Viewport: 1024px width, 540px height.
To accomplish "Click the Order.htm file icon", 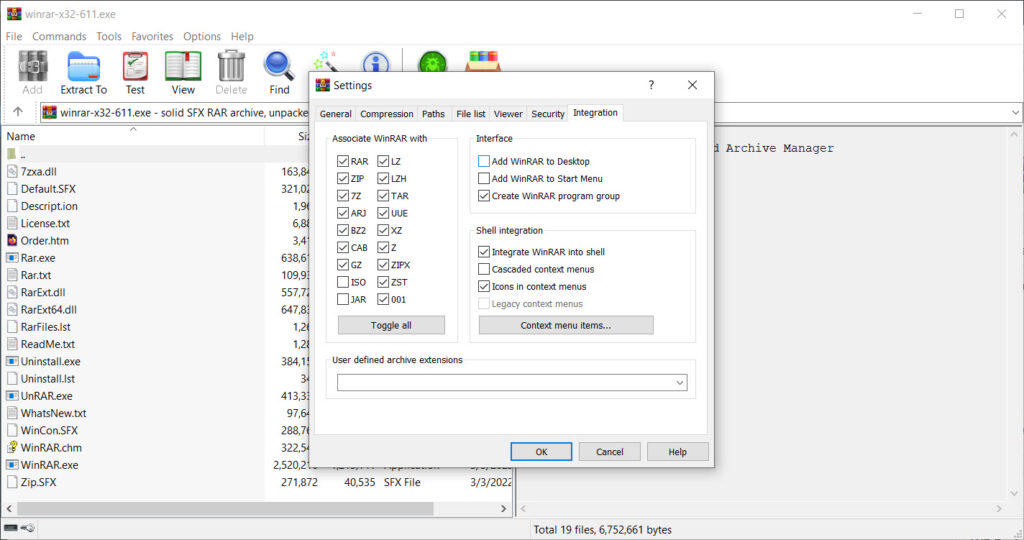I will click(x=12, y=240).
